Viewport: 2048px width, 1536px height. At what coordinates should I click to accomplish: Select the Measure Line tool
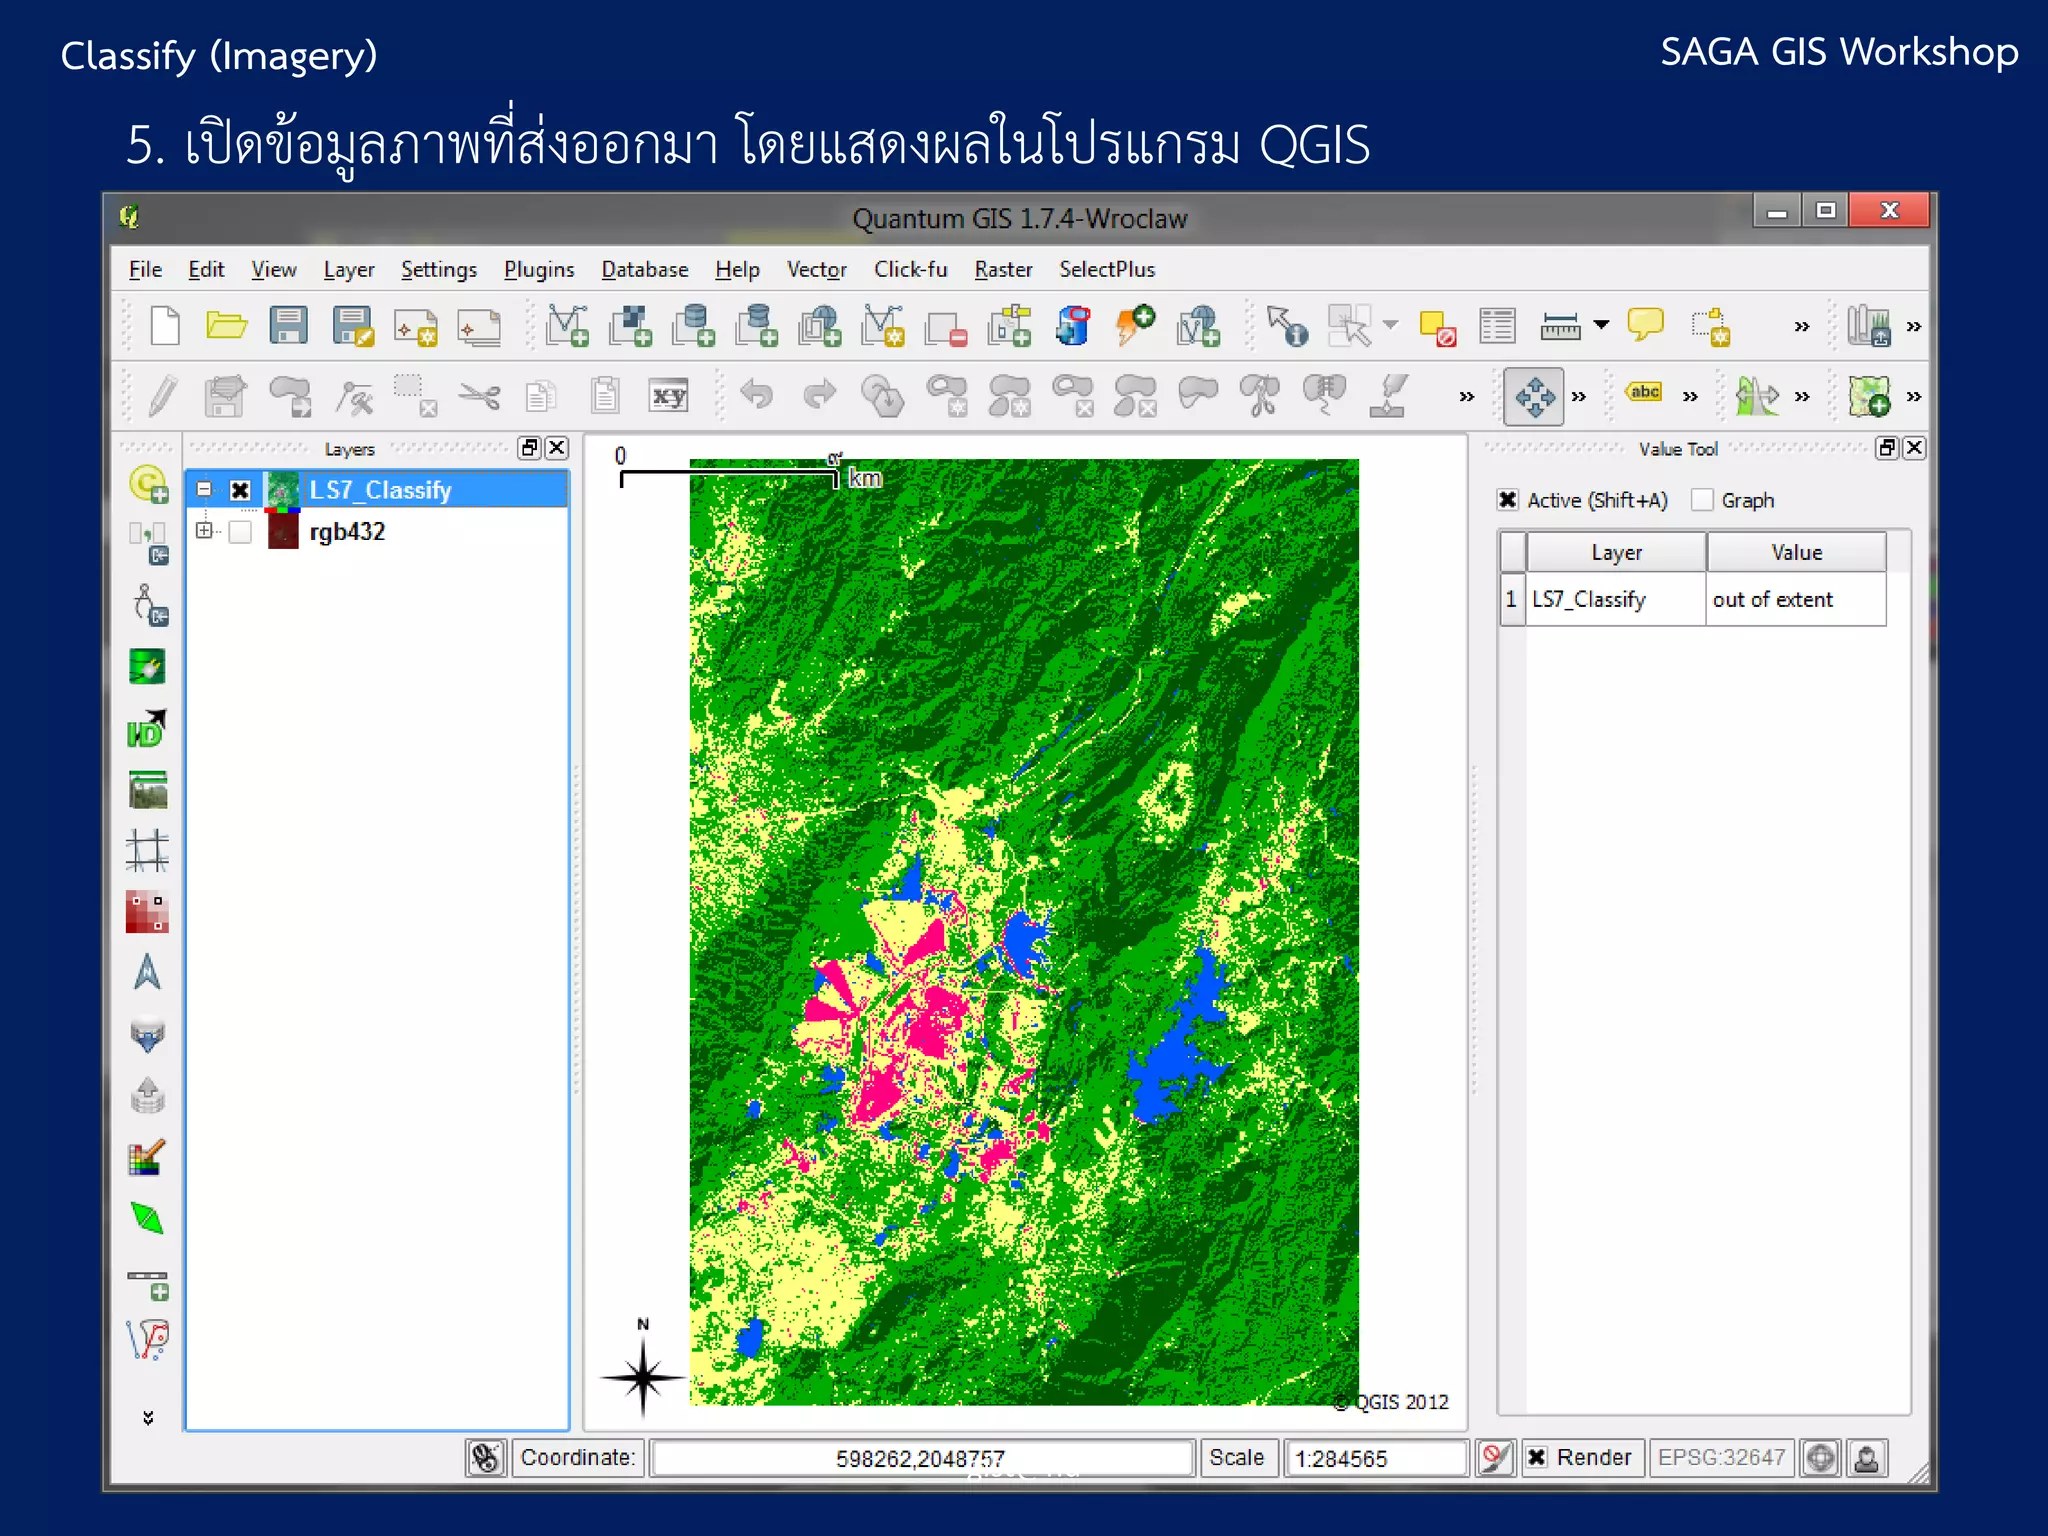coord(1560,326)
